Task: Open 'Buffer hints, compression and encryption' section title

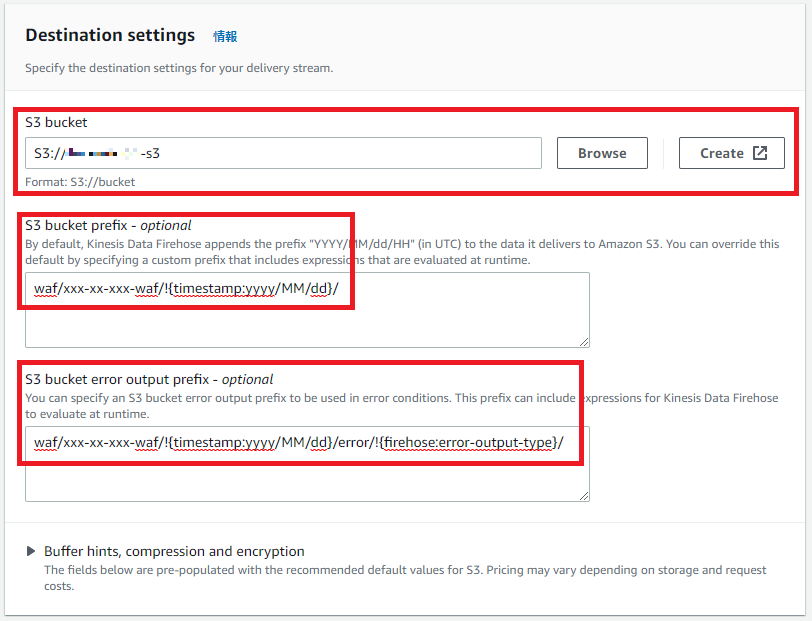Action: (x=174, y=551)
